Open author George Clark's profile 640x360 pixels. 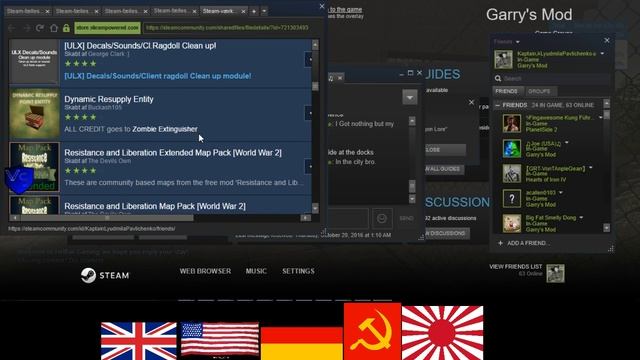(x=108, y=54)
